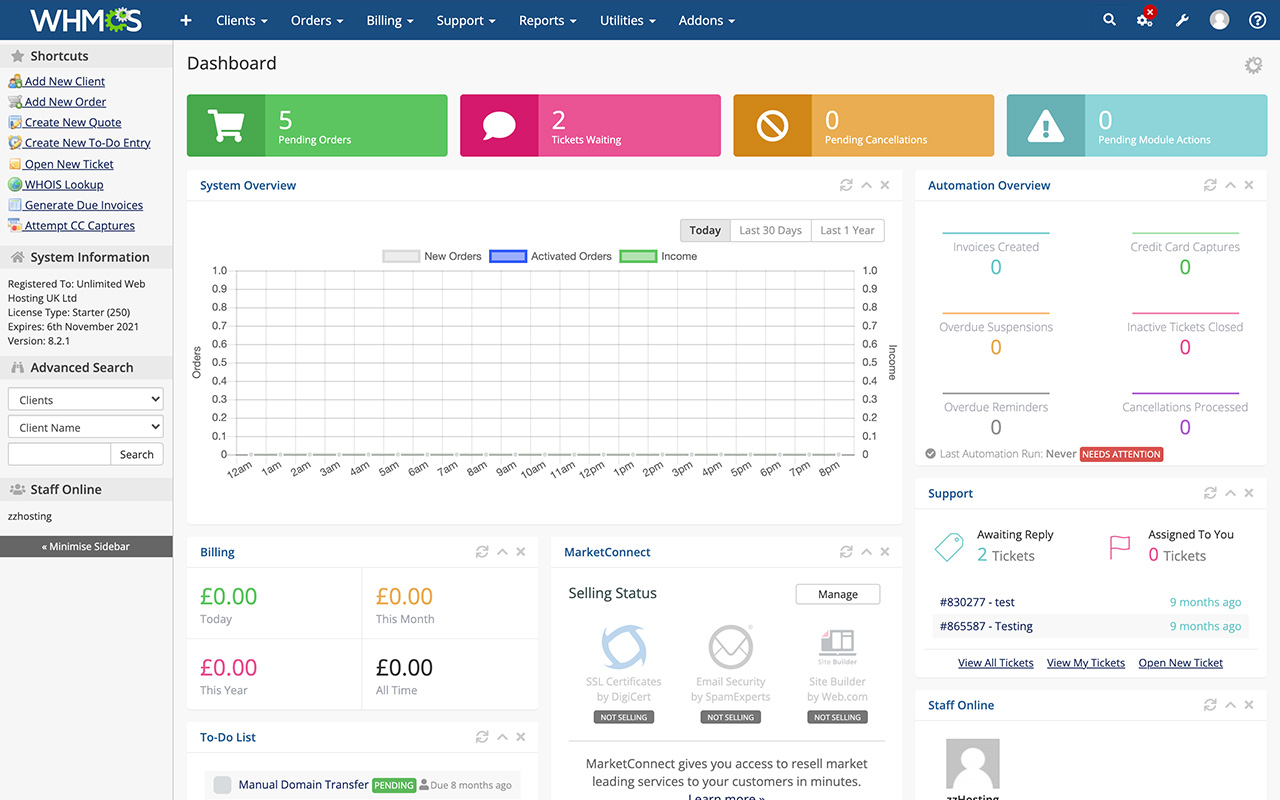Click the plus quick-add icon in the navbar
The height and width of the screenshot is (800, 1280).
(x=185, y=20)
